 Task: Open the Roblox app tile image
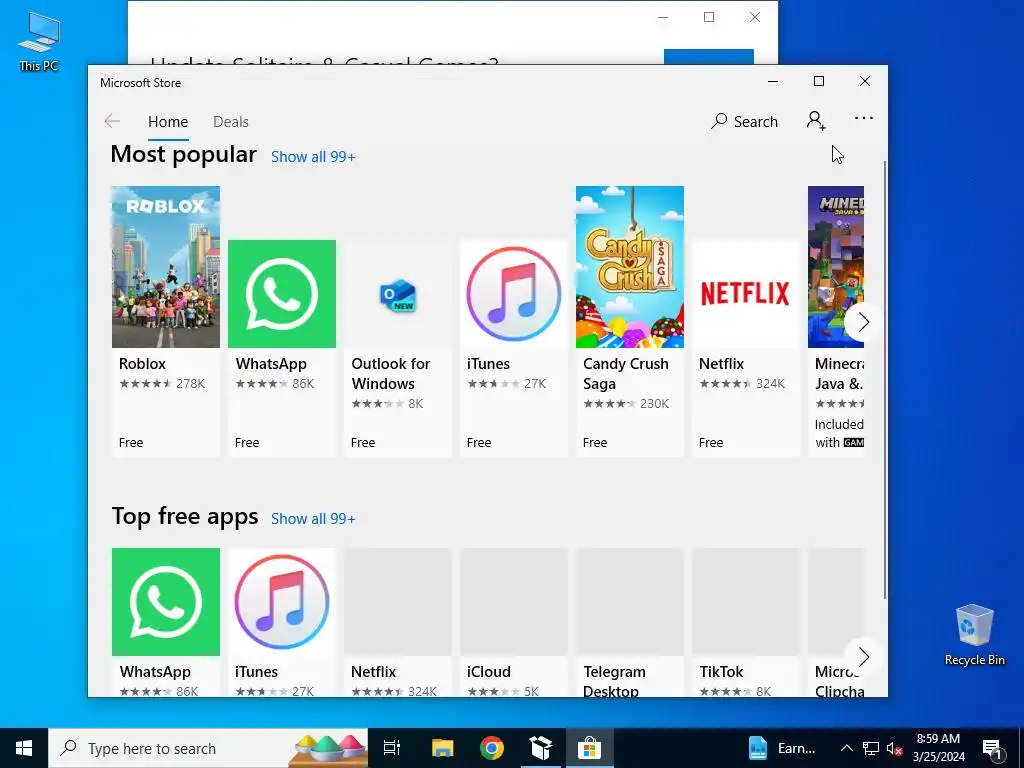click(165, 266)
